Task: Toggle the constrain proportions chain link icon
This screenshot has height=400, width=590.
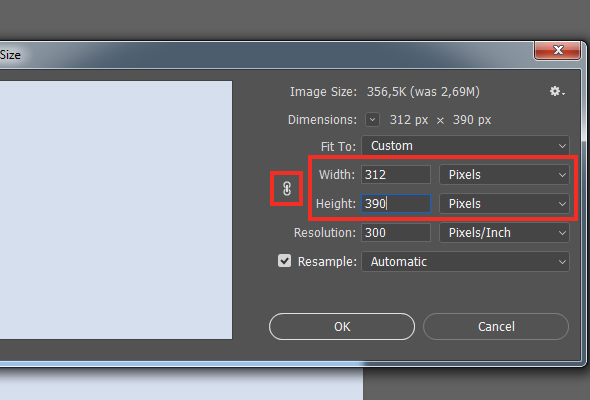Action: click(287, 189)
